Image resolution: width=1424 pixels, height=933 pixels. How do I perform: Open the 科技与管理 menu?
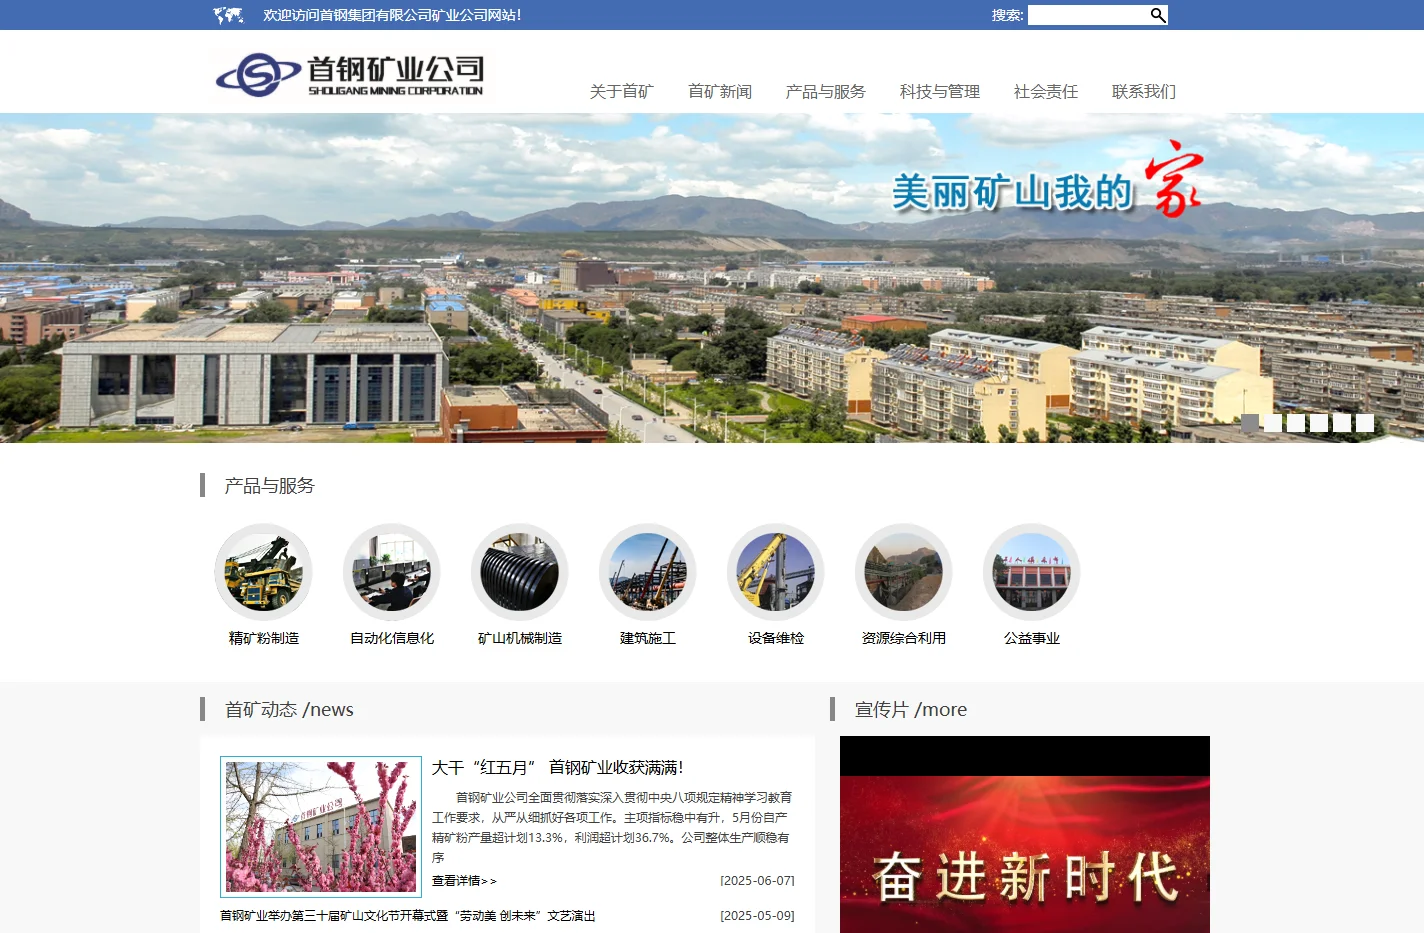pos(940,91)
